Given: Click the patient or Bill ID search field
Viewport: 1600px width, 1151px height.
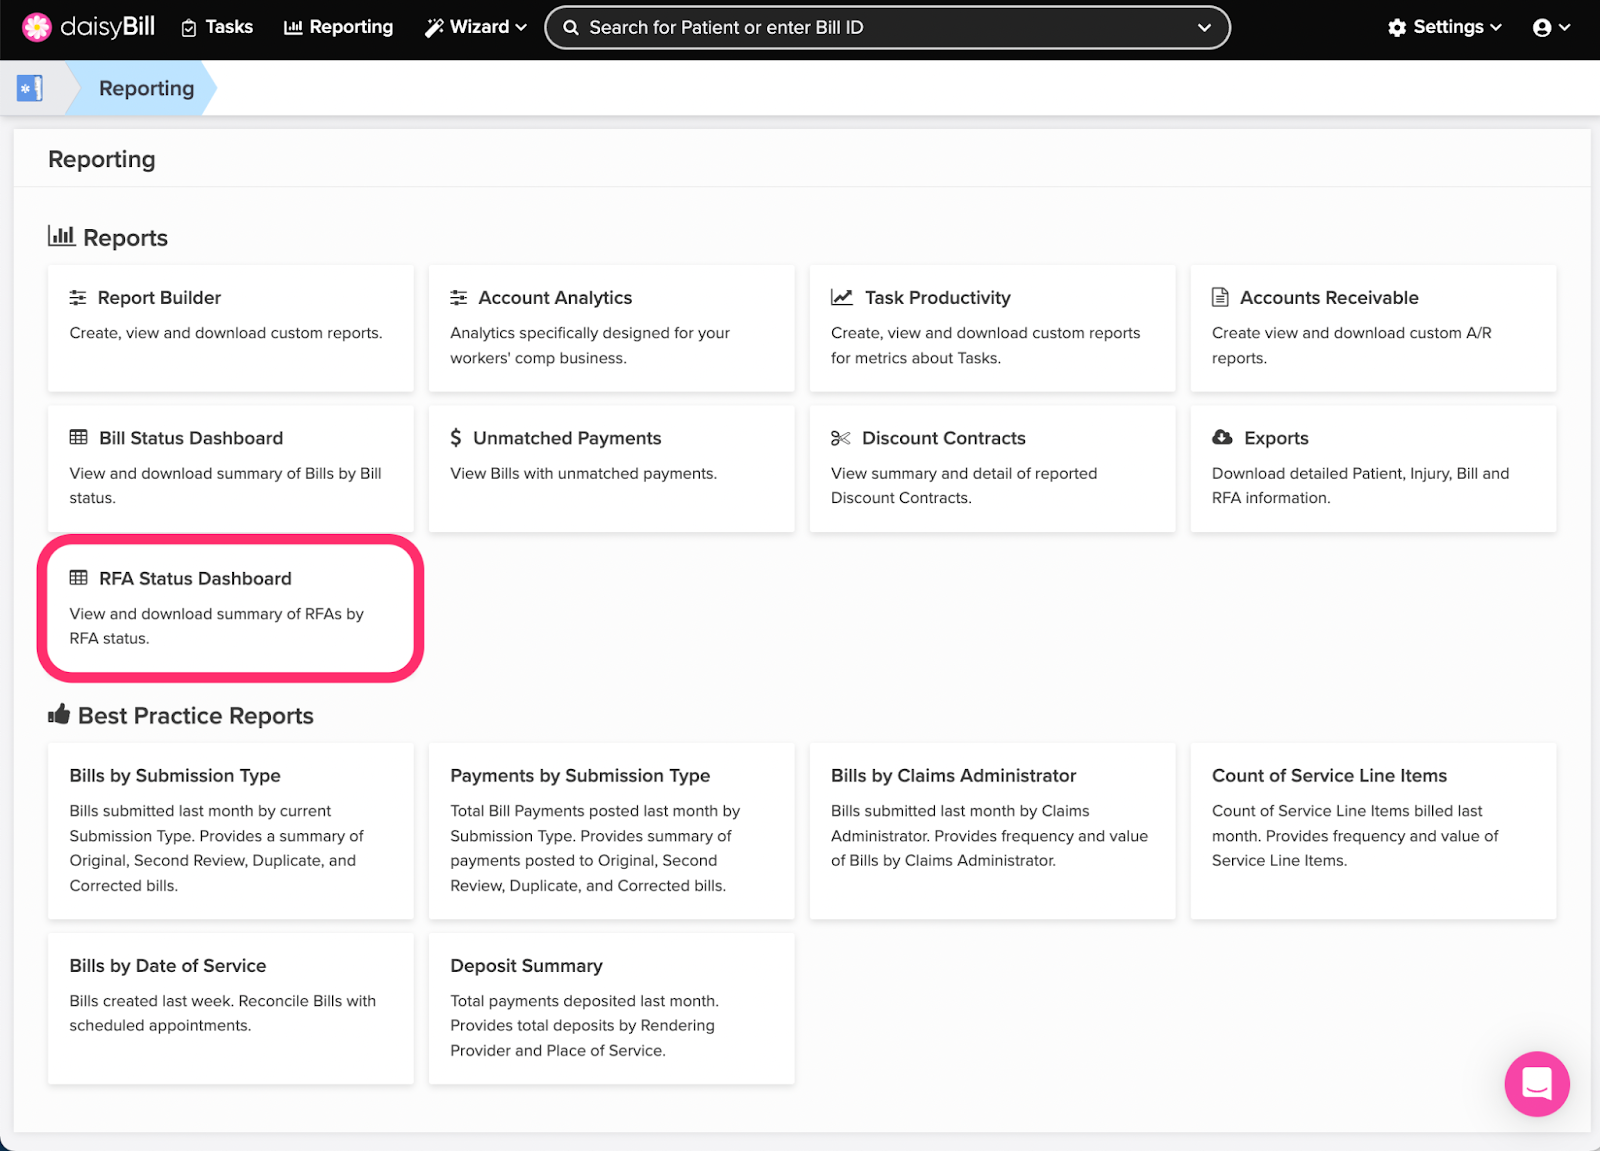Looking at the screenshot, I should tap(870, 27).
